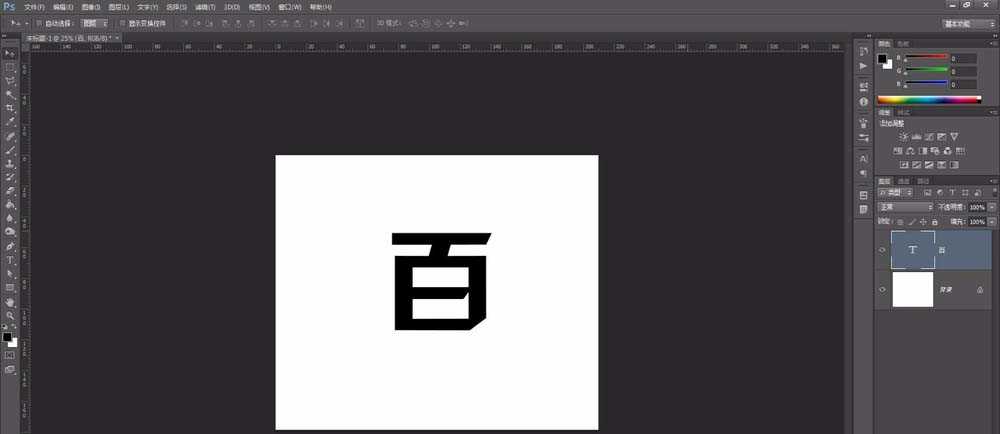Click the 背景 layer thumbnail
The width and height of the screenshot is (1000, 434).
point(912,289)
